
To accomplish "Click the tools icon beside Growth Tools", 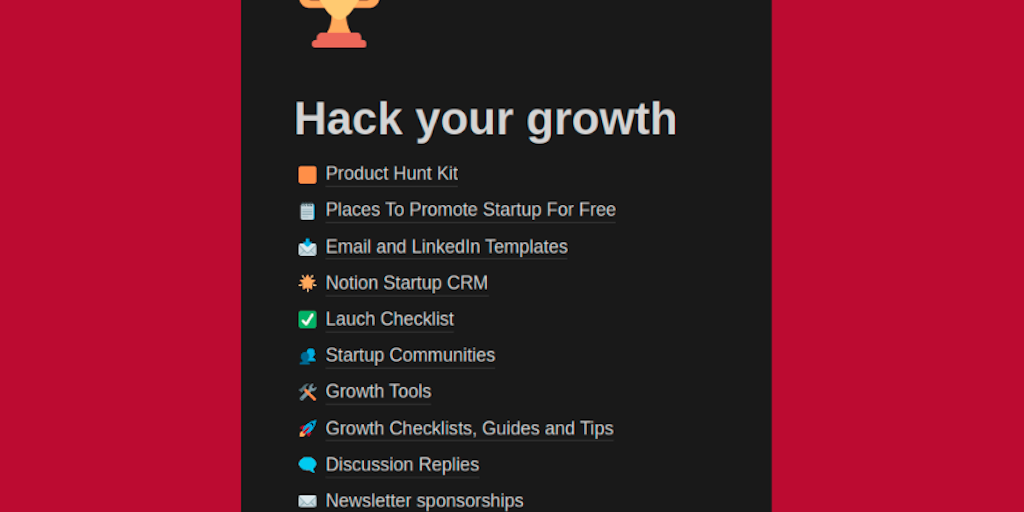I will 307,392.
